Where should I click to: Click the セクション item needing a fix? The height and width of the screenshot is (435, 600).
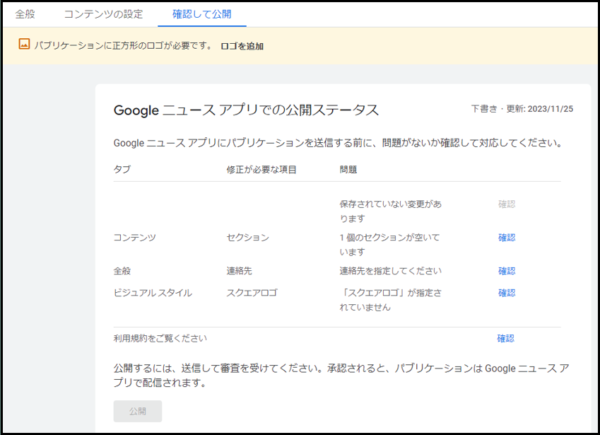248,238
